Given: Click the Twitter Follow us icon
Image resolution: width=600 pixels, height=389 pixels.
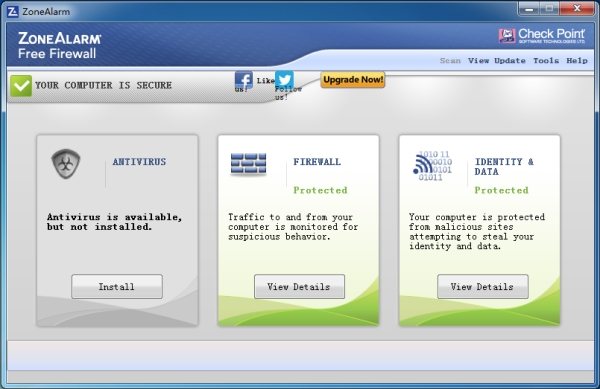Looking at the screenshot, I should 284,80.
